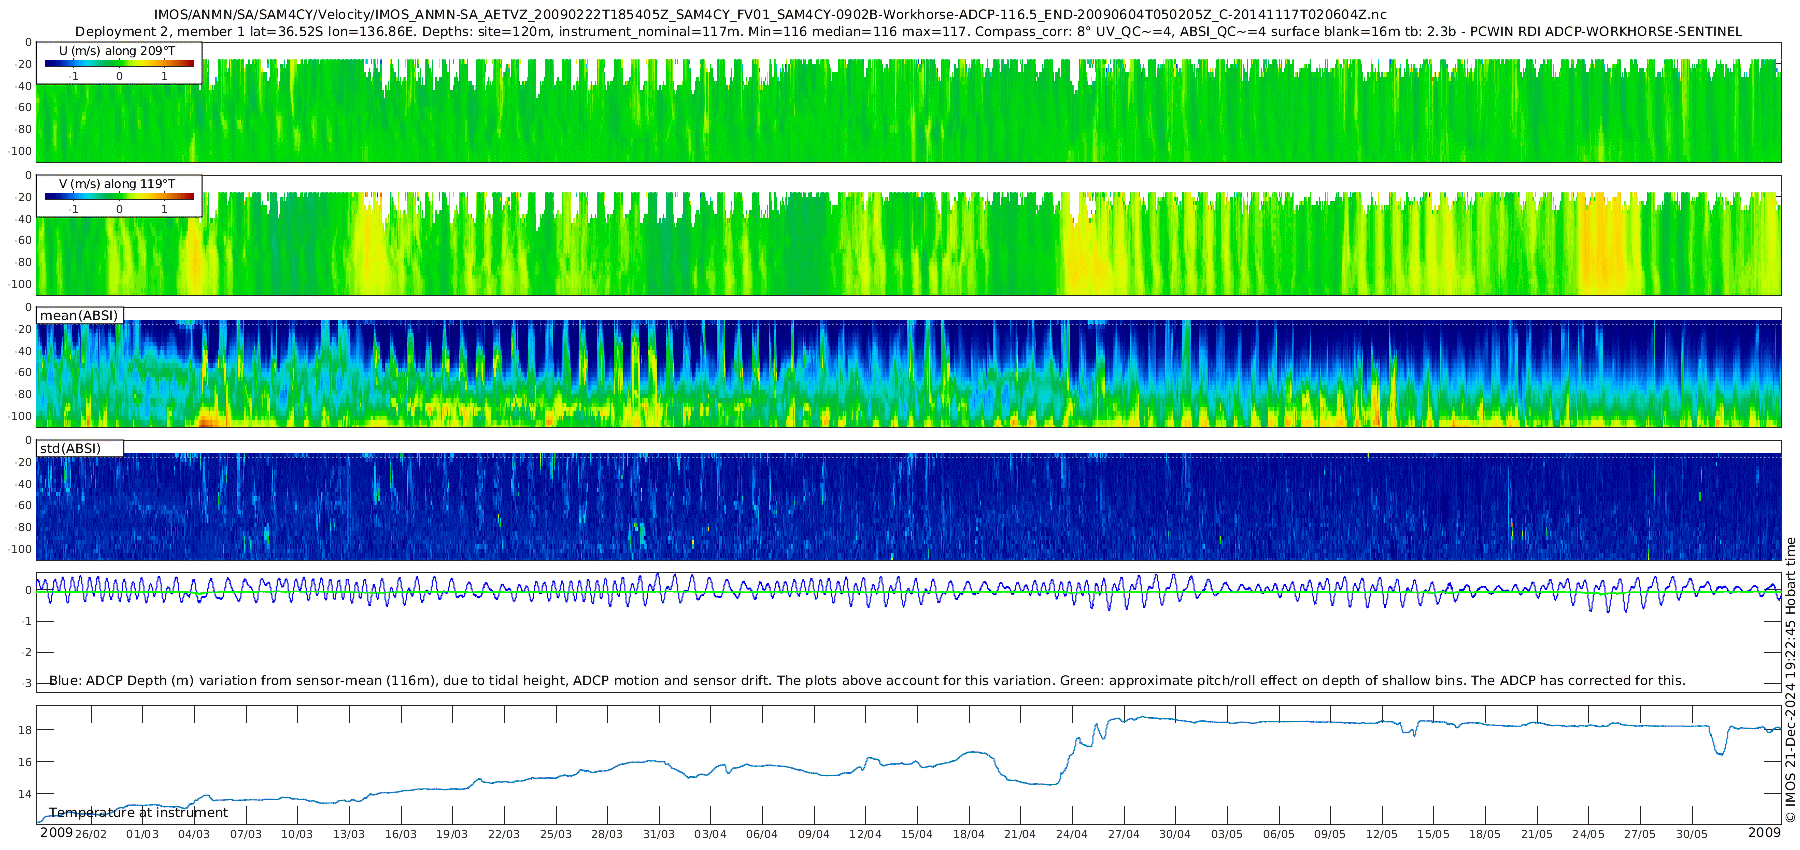Click the 07/03 date tick label

[x=246, y=834]
